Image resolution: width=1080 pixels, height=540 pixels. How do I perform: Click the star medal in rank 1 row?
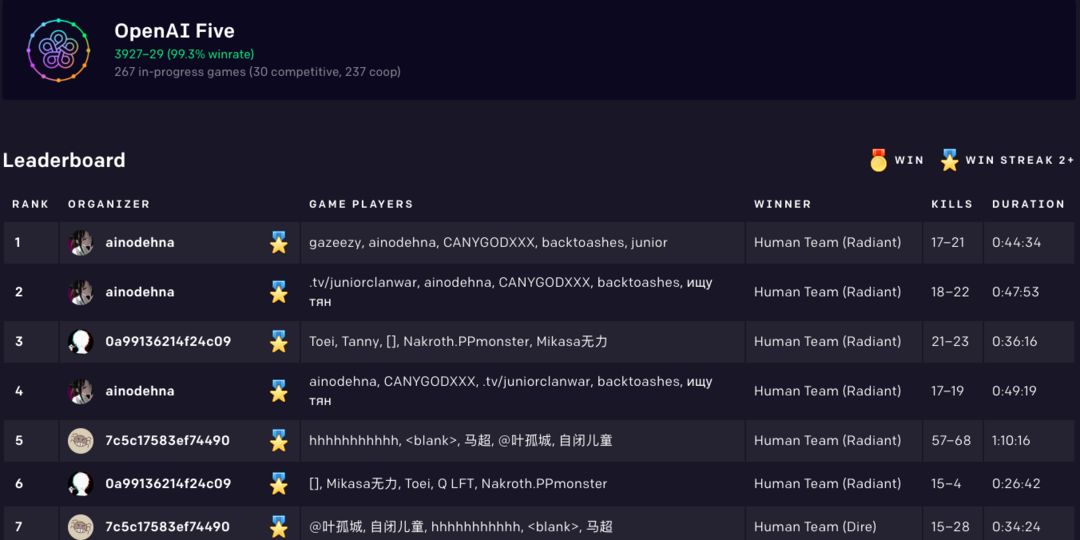pyautogui.click(x=278, y=242)
